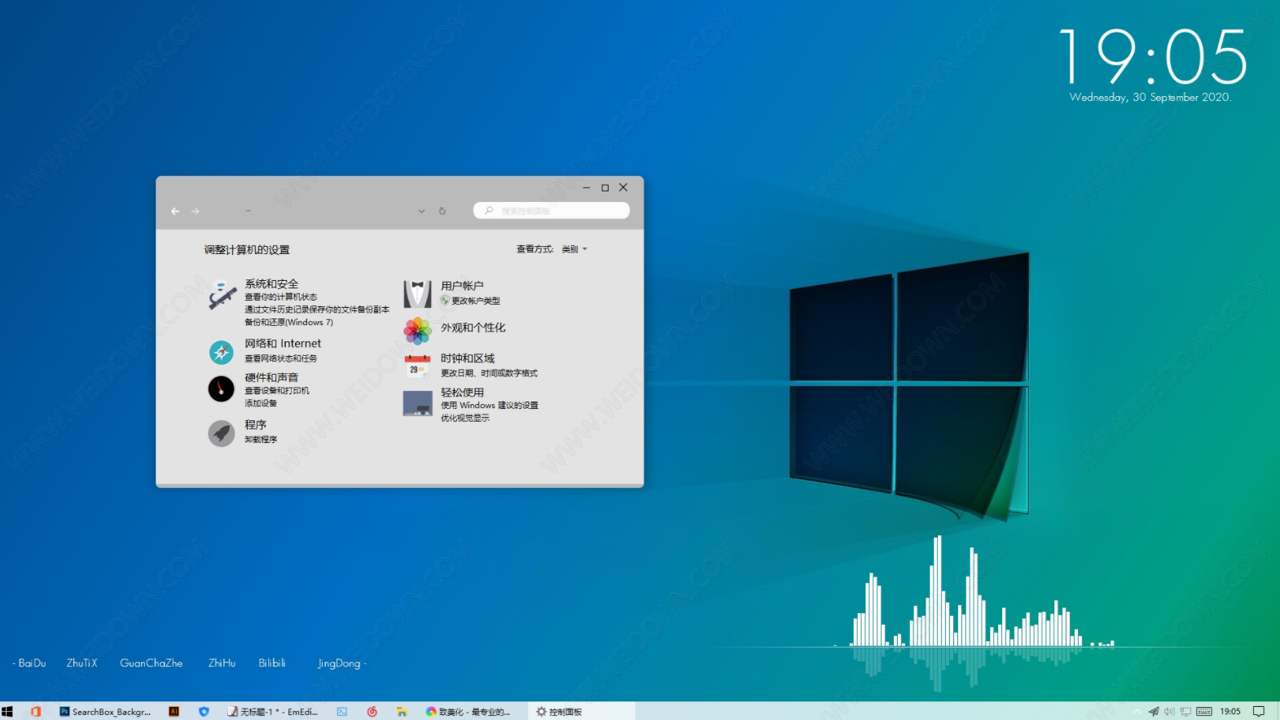Screen dimensions: 1280x720
Task: Open the 程序 heading link
Action: [x=255, y=425]
